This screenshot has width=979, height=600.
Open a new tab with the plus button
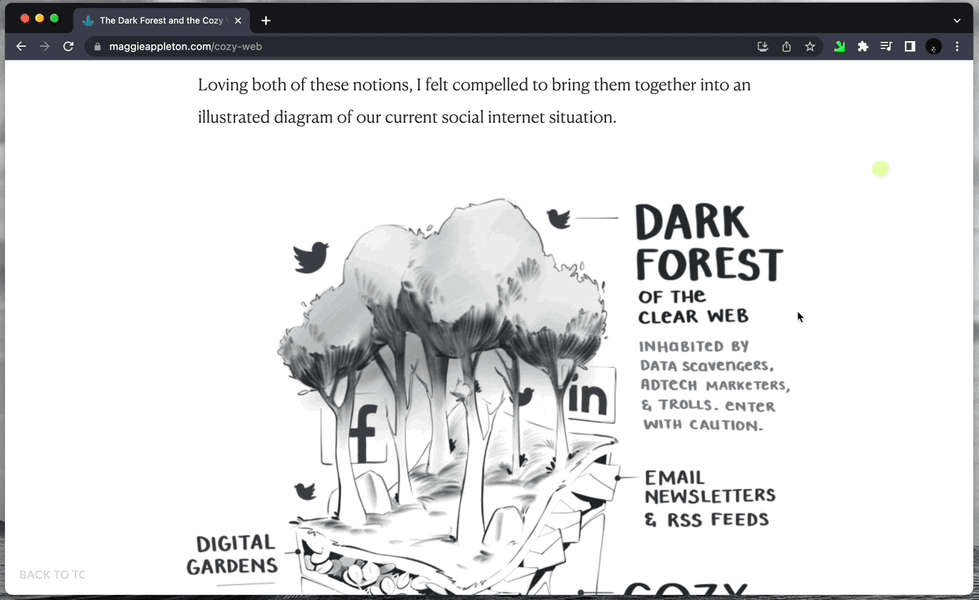(266, 21)
